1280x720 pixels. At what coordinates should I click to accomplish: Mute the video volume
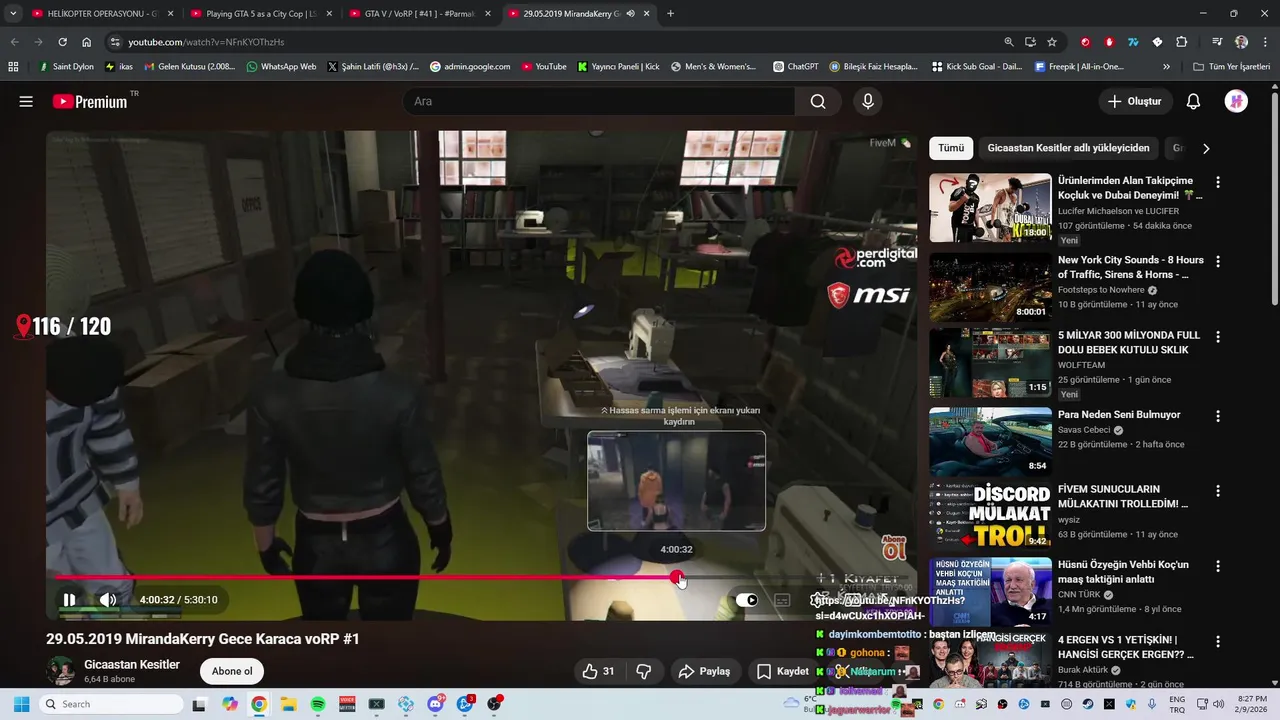point(107,600)
